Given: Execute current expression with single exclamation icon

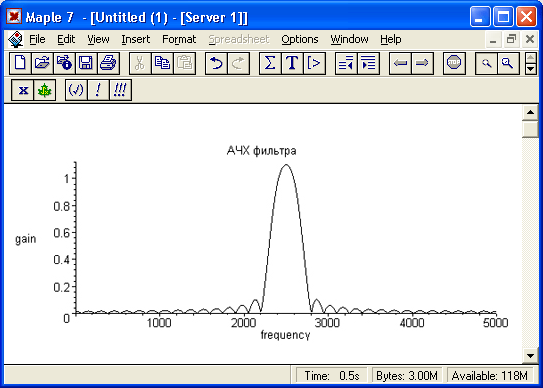Looking at the screenshot, I should (x=98, y=90).
